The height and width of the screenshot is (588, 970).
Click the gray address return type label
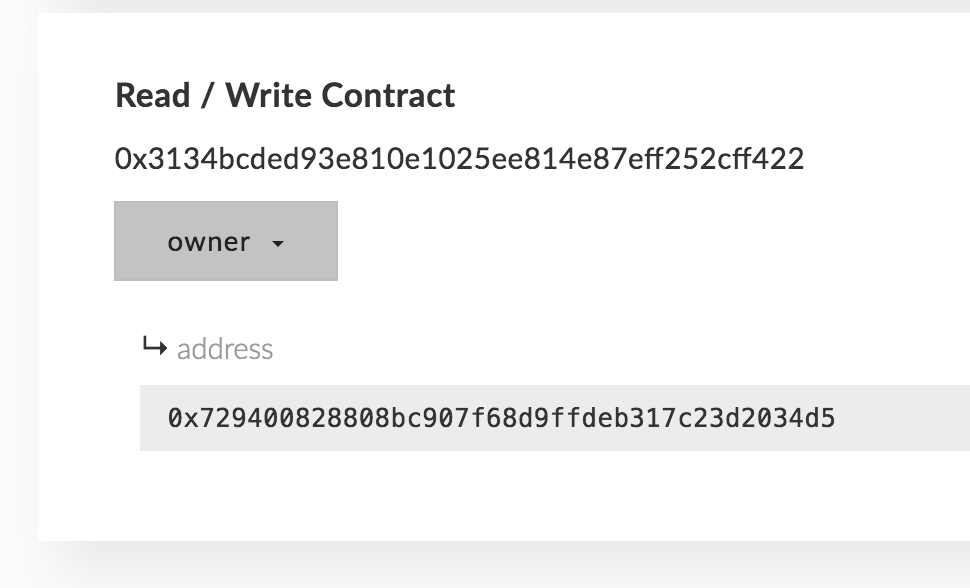click(x=225, y=349)
